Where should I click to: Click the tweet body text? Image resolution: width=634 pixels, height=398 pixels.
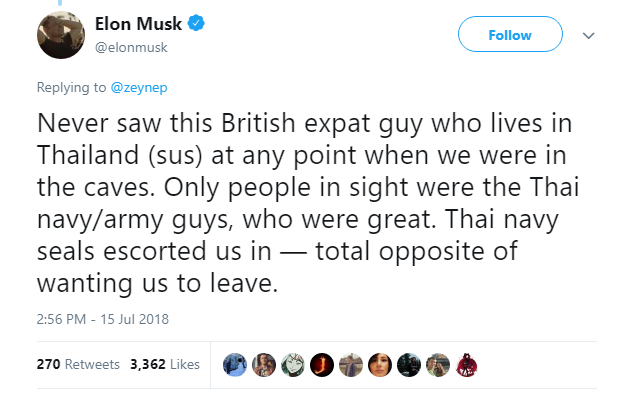(x=308, y=203)
